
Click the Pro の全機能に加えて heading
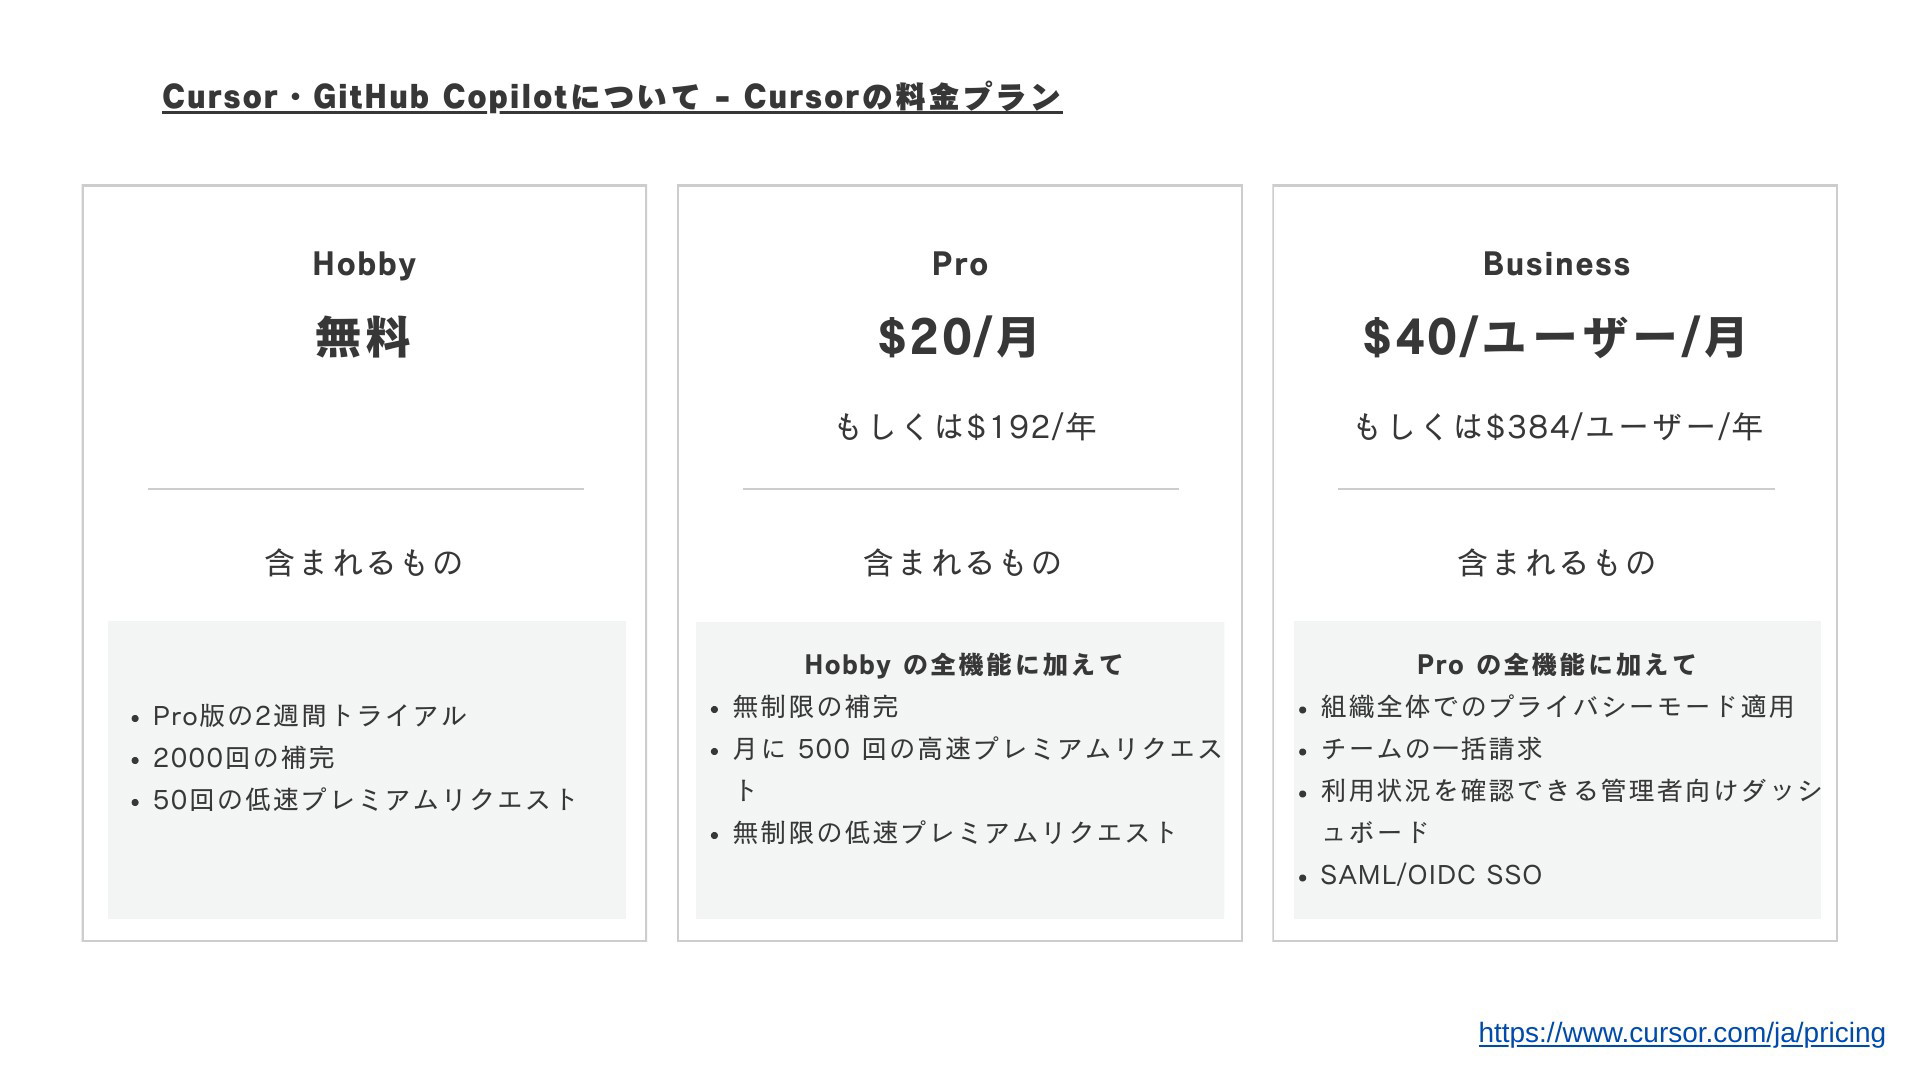(x=1557, y=665)
